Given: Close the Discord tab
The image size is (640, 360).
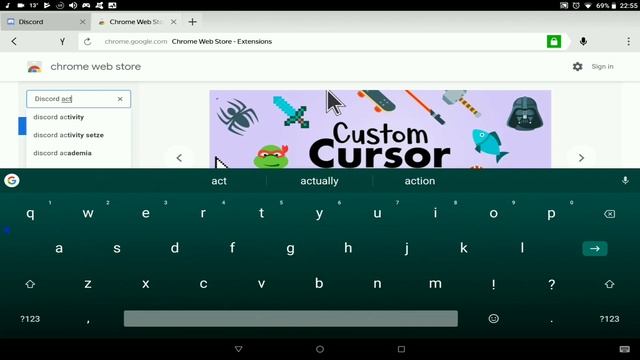Looking at the screenshot, I should 82,22.
